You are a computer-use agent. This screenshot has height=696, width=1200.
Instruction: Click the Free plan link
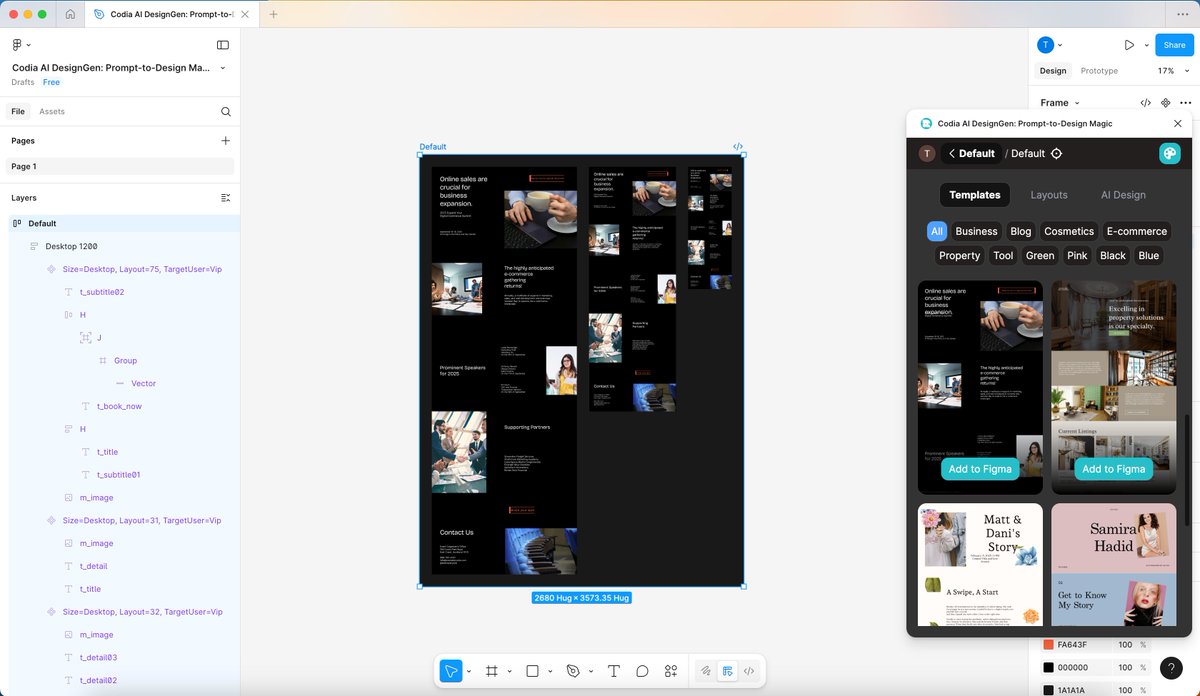51,82
